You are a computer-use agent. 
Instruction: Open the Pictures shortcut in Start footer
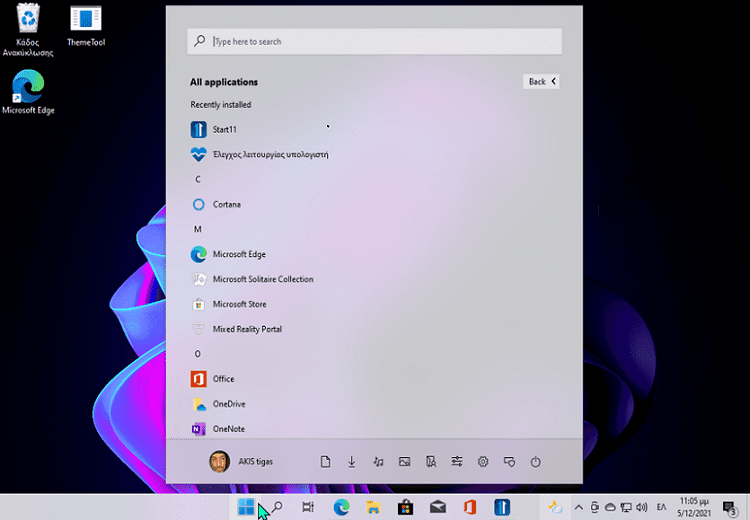point(404,462)
